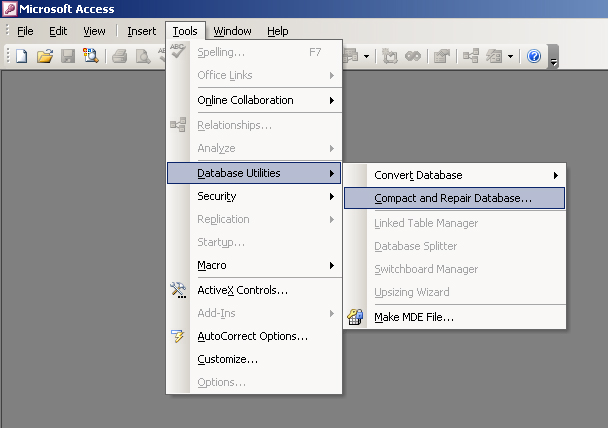Screen dimensions: 608x428
Task: Click the Open folder toolbar icon
Action: (45, 56)
